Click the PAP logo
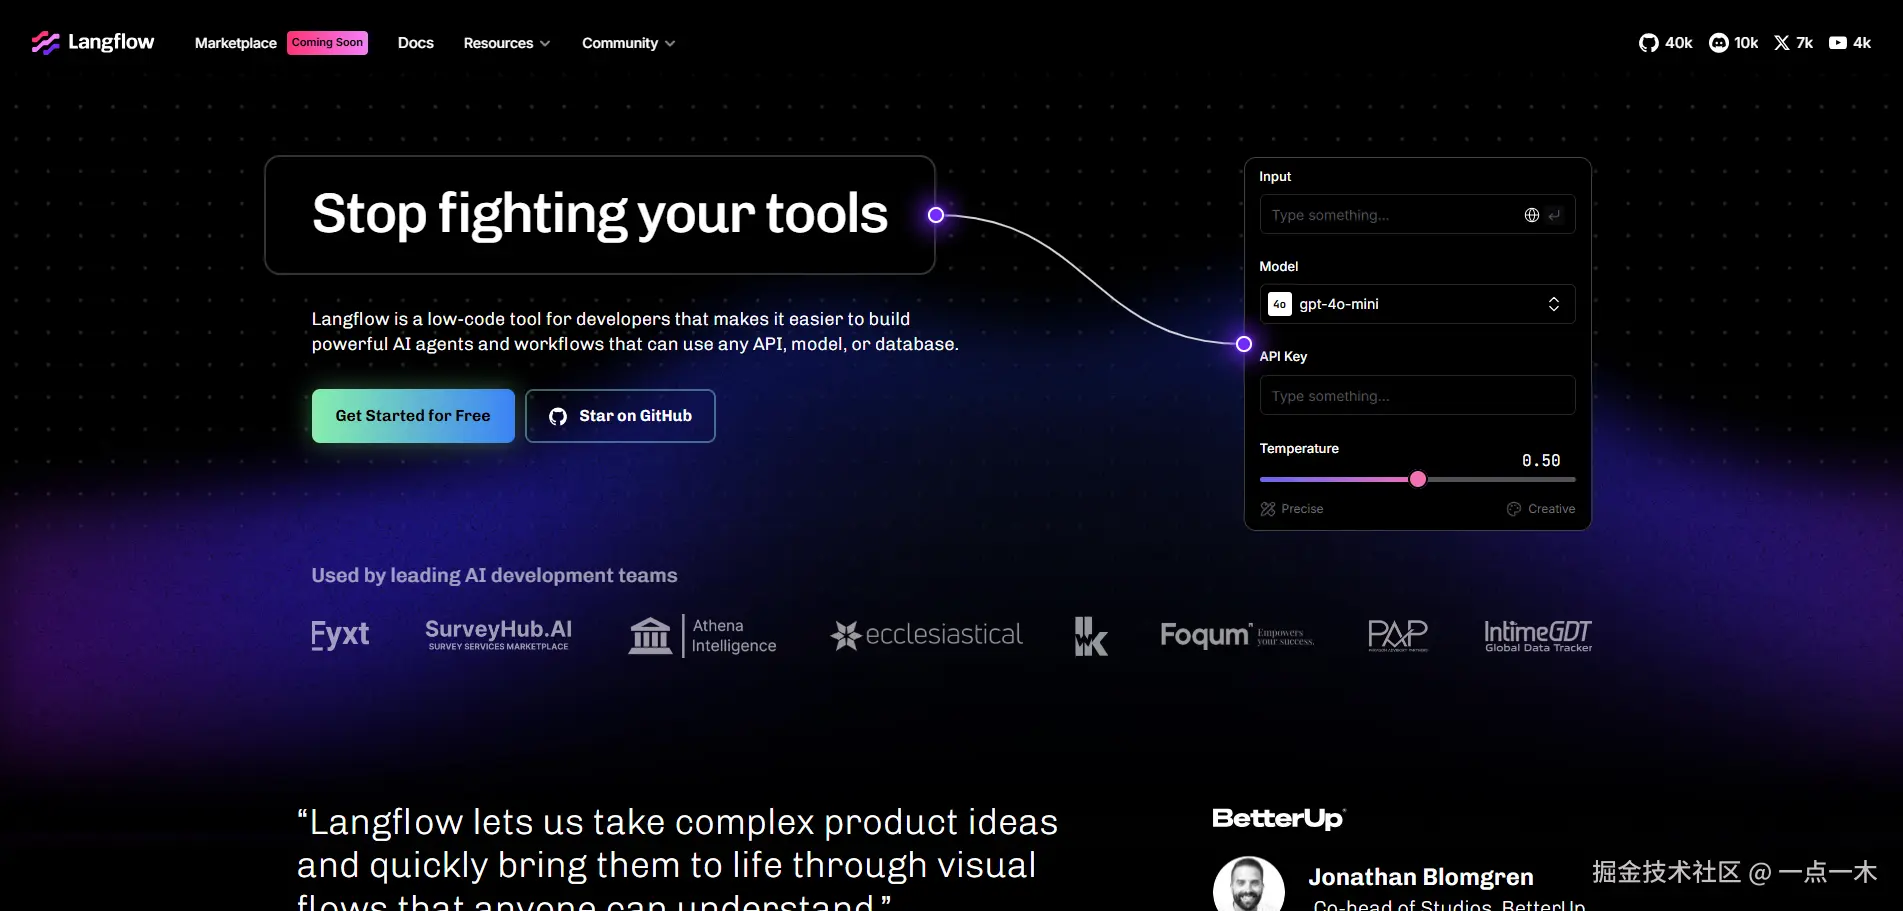Viewport: 1903px width, 911px height. [1397, 635]
